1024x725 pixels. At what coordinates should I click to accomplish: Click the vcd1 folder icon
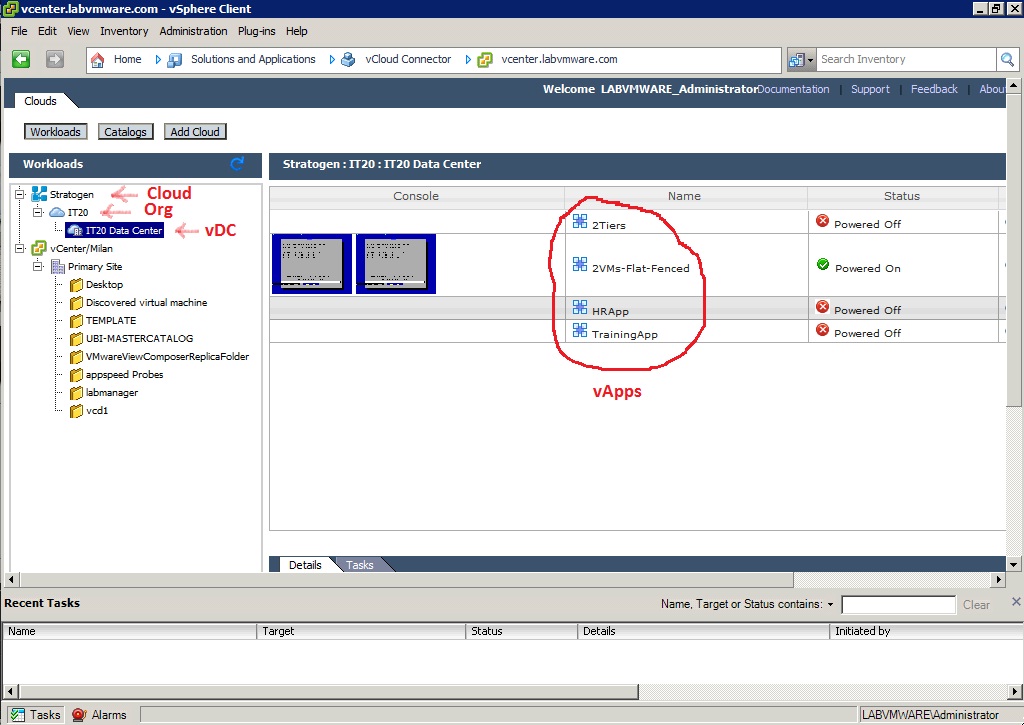[x=76, y=411]
